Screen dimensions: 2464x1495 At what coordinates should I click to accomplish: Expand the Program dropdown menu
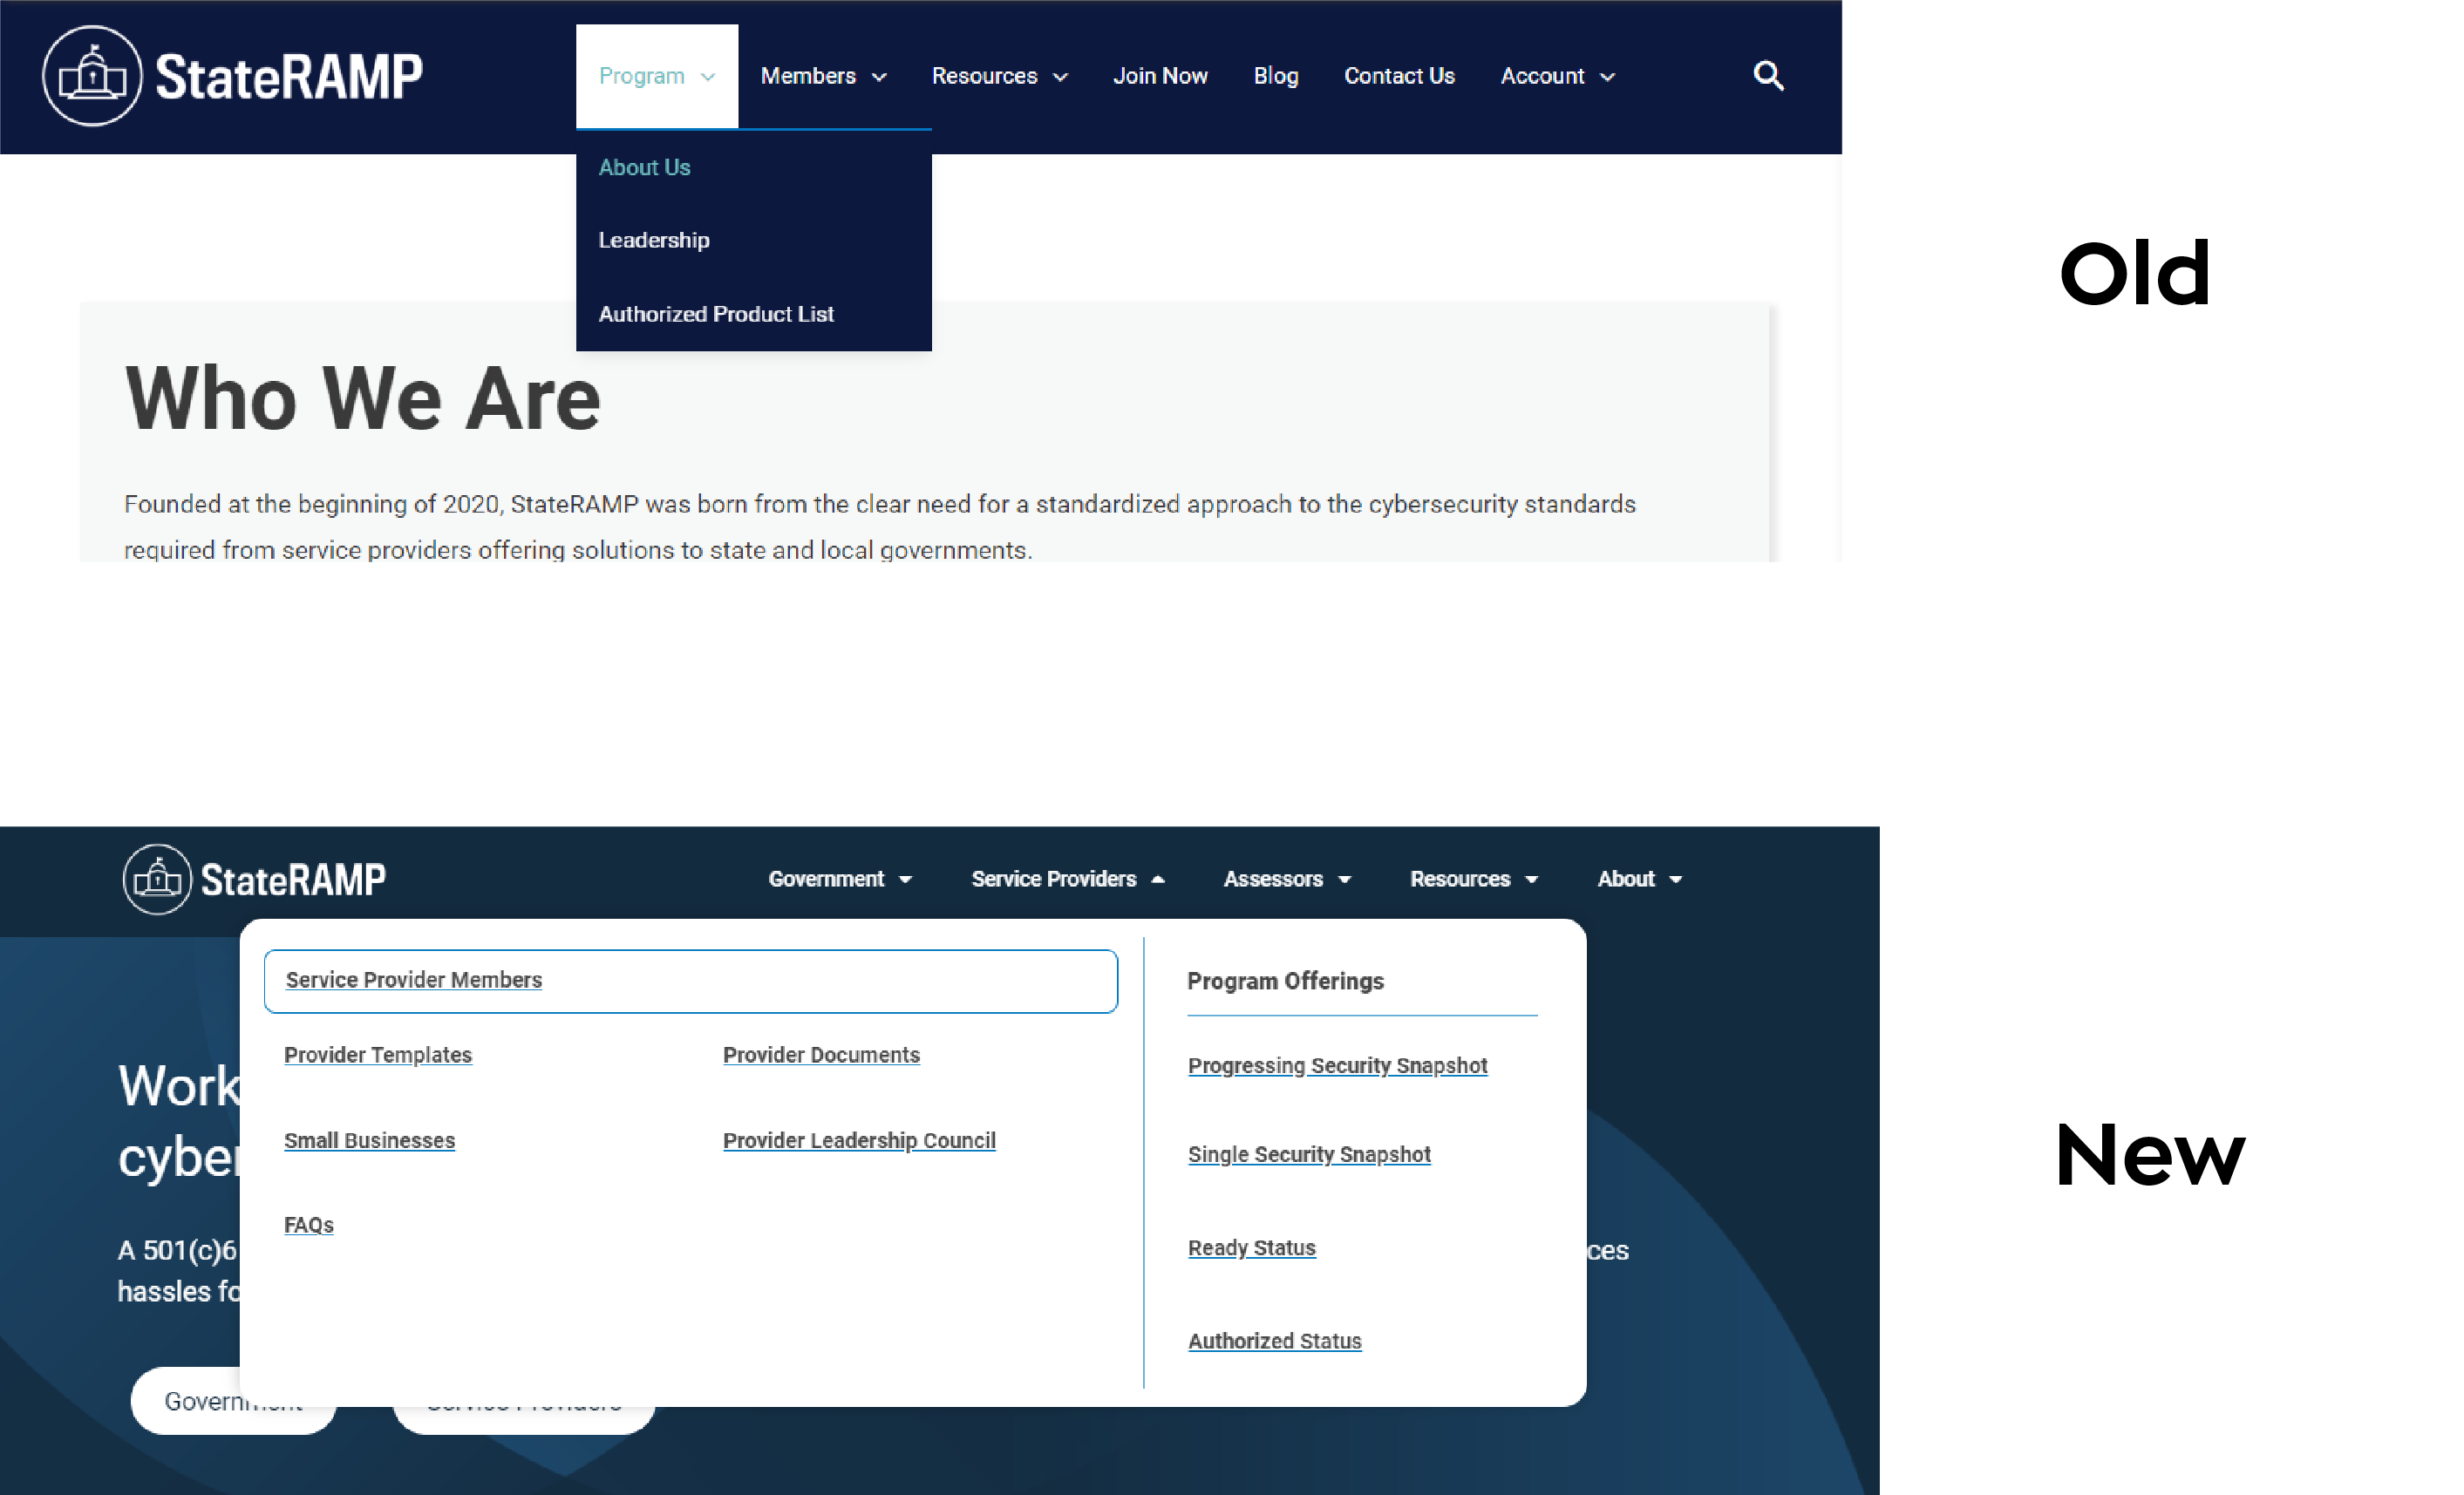pos(655,76)
